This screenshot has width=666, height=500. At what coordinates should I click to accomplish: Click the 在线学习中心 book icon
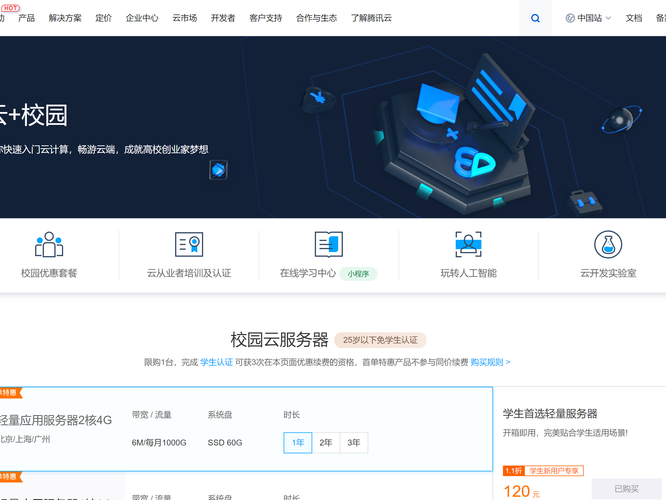[x=329, y=244]
